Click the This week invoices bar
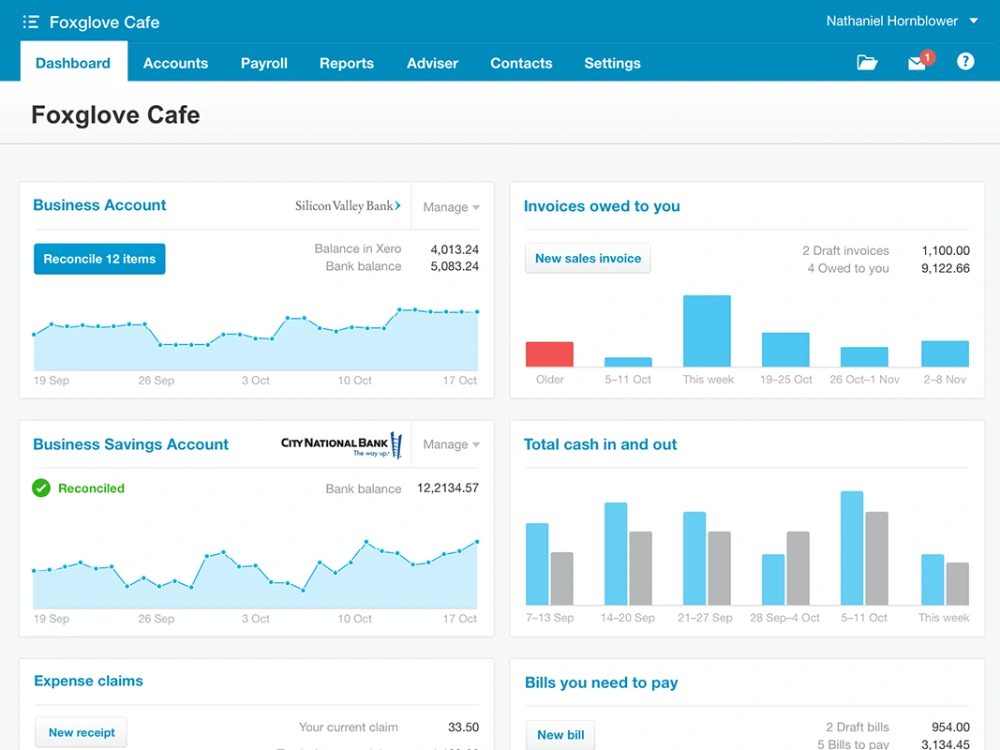This screenshot has width=1000, height=750. pyautogui.click(x=707, y=331)
